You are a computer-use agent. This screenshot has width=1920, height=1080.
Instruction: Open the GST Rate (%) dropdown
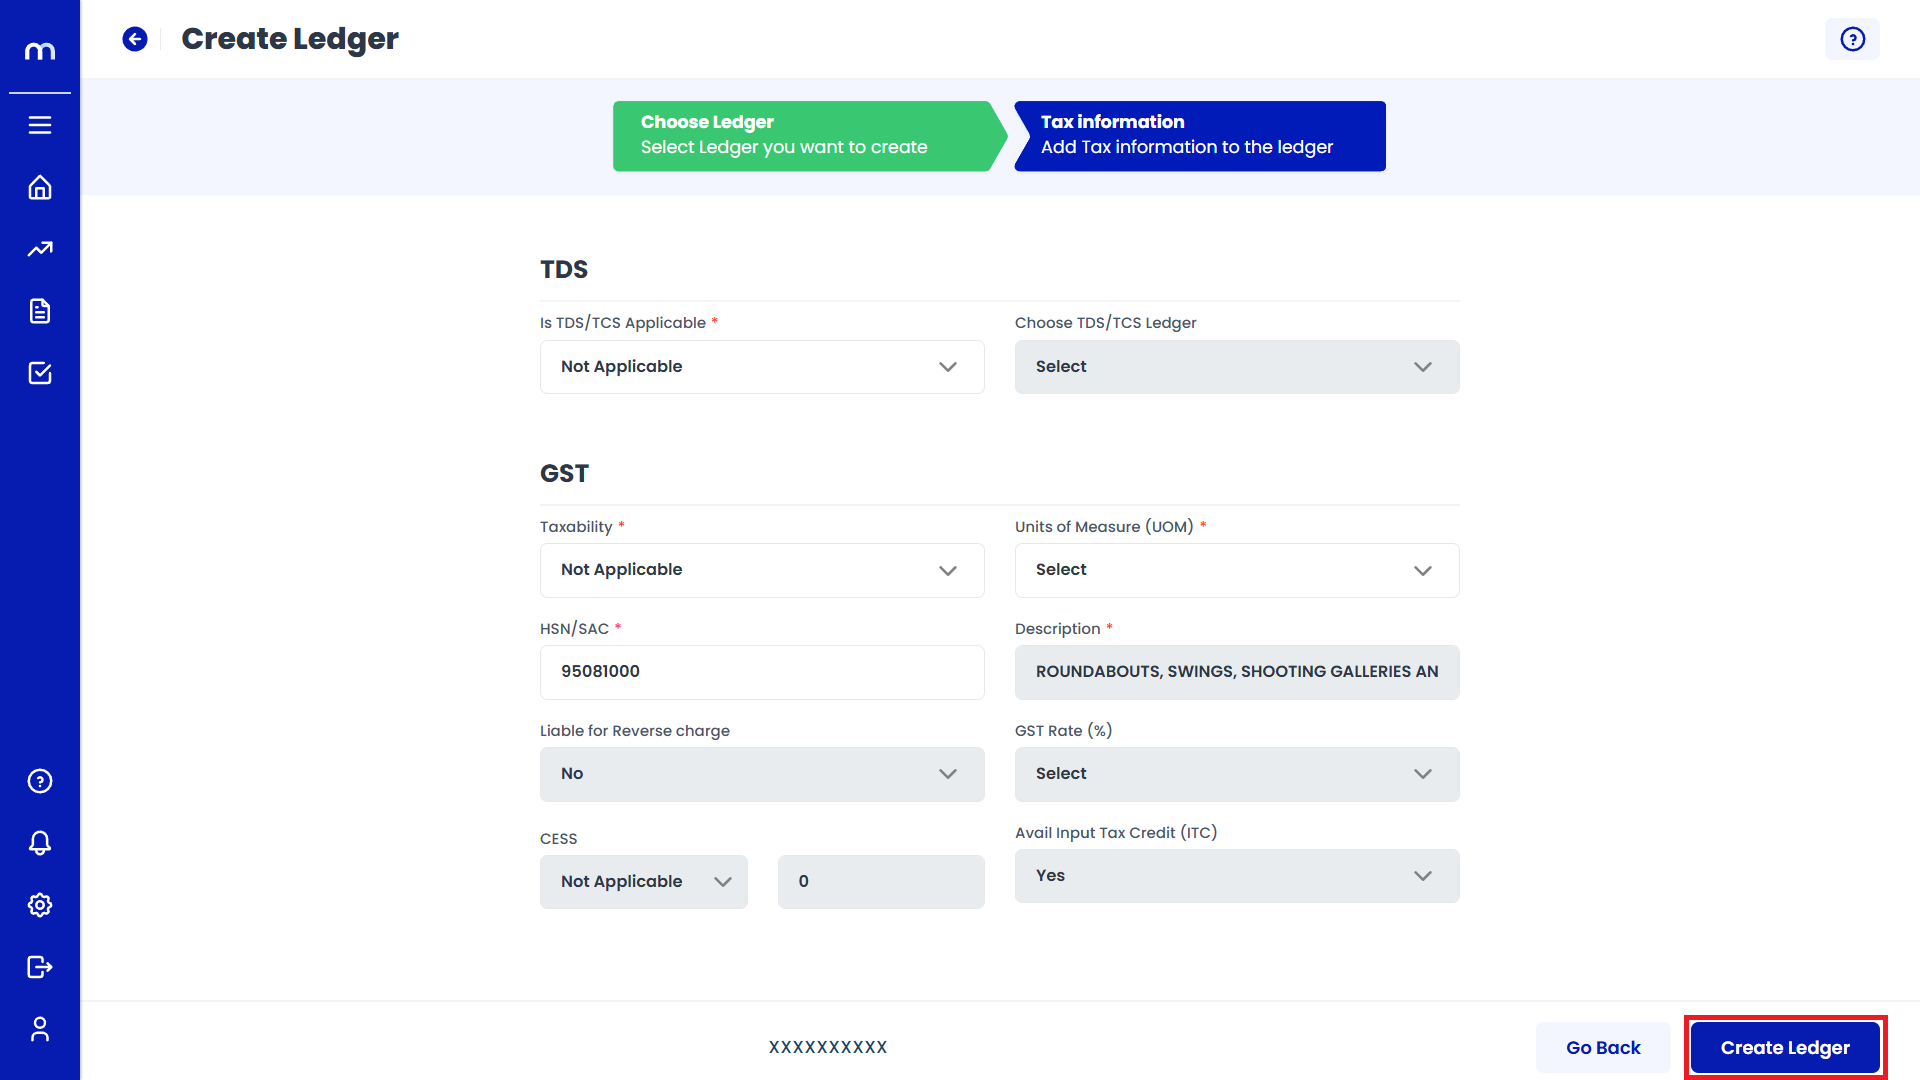click(x=1237, y=774)
